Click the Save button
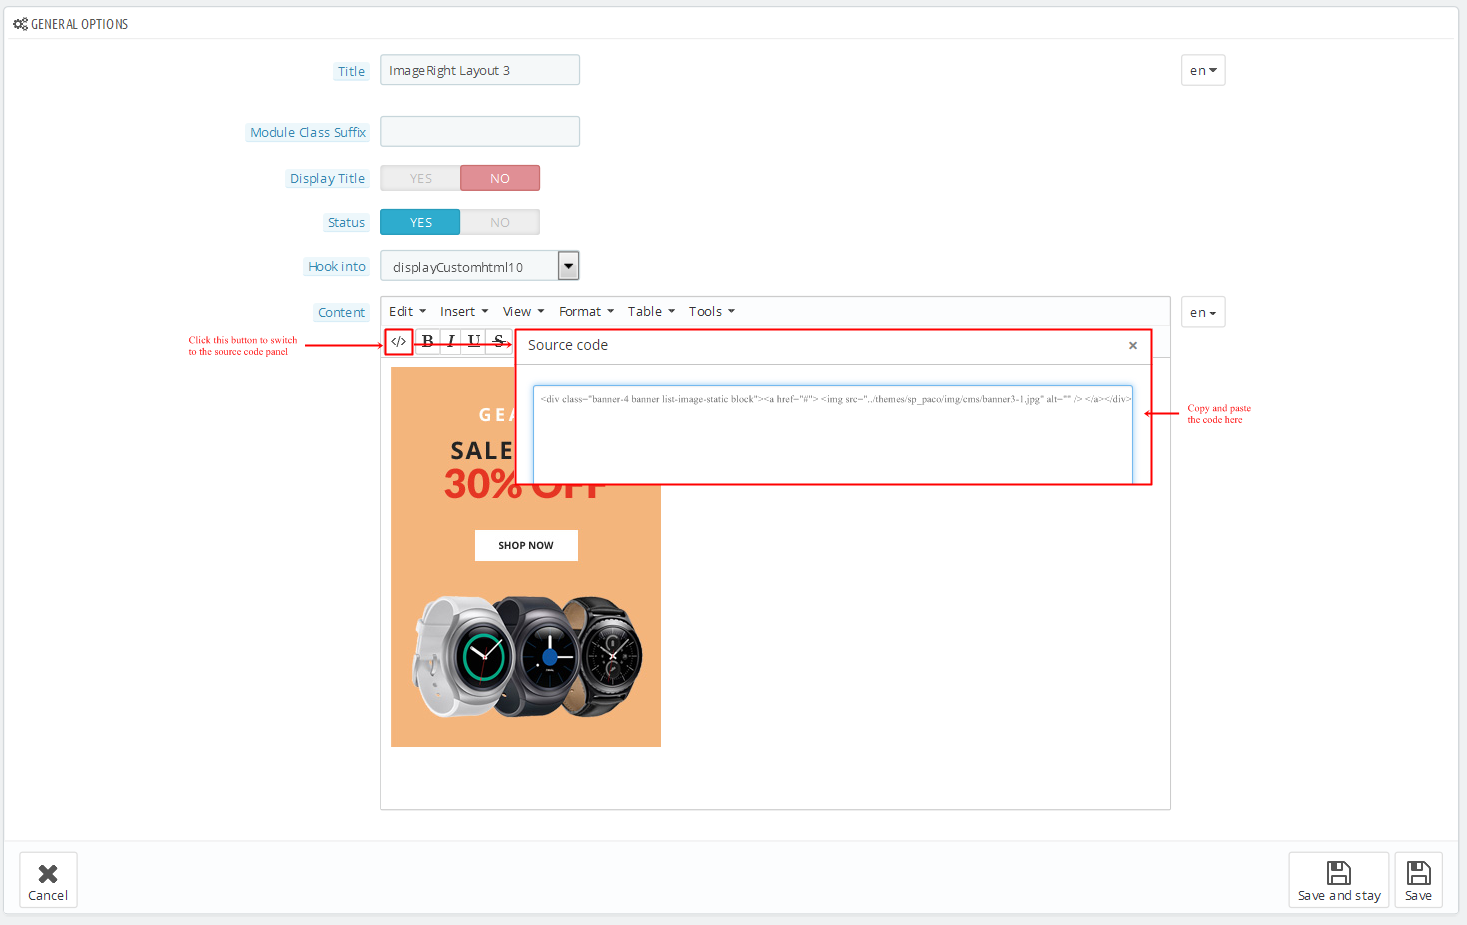 tap(1418, 880)
